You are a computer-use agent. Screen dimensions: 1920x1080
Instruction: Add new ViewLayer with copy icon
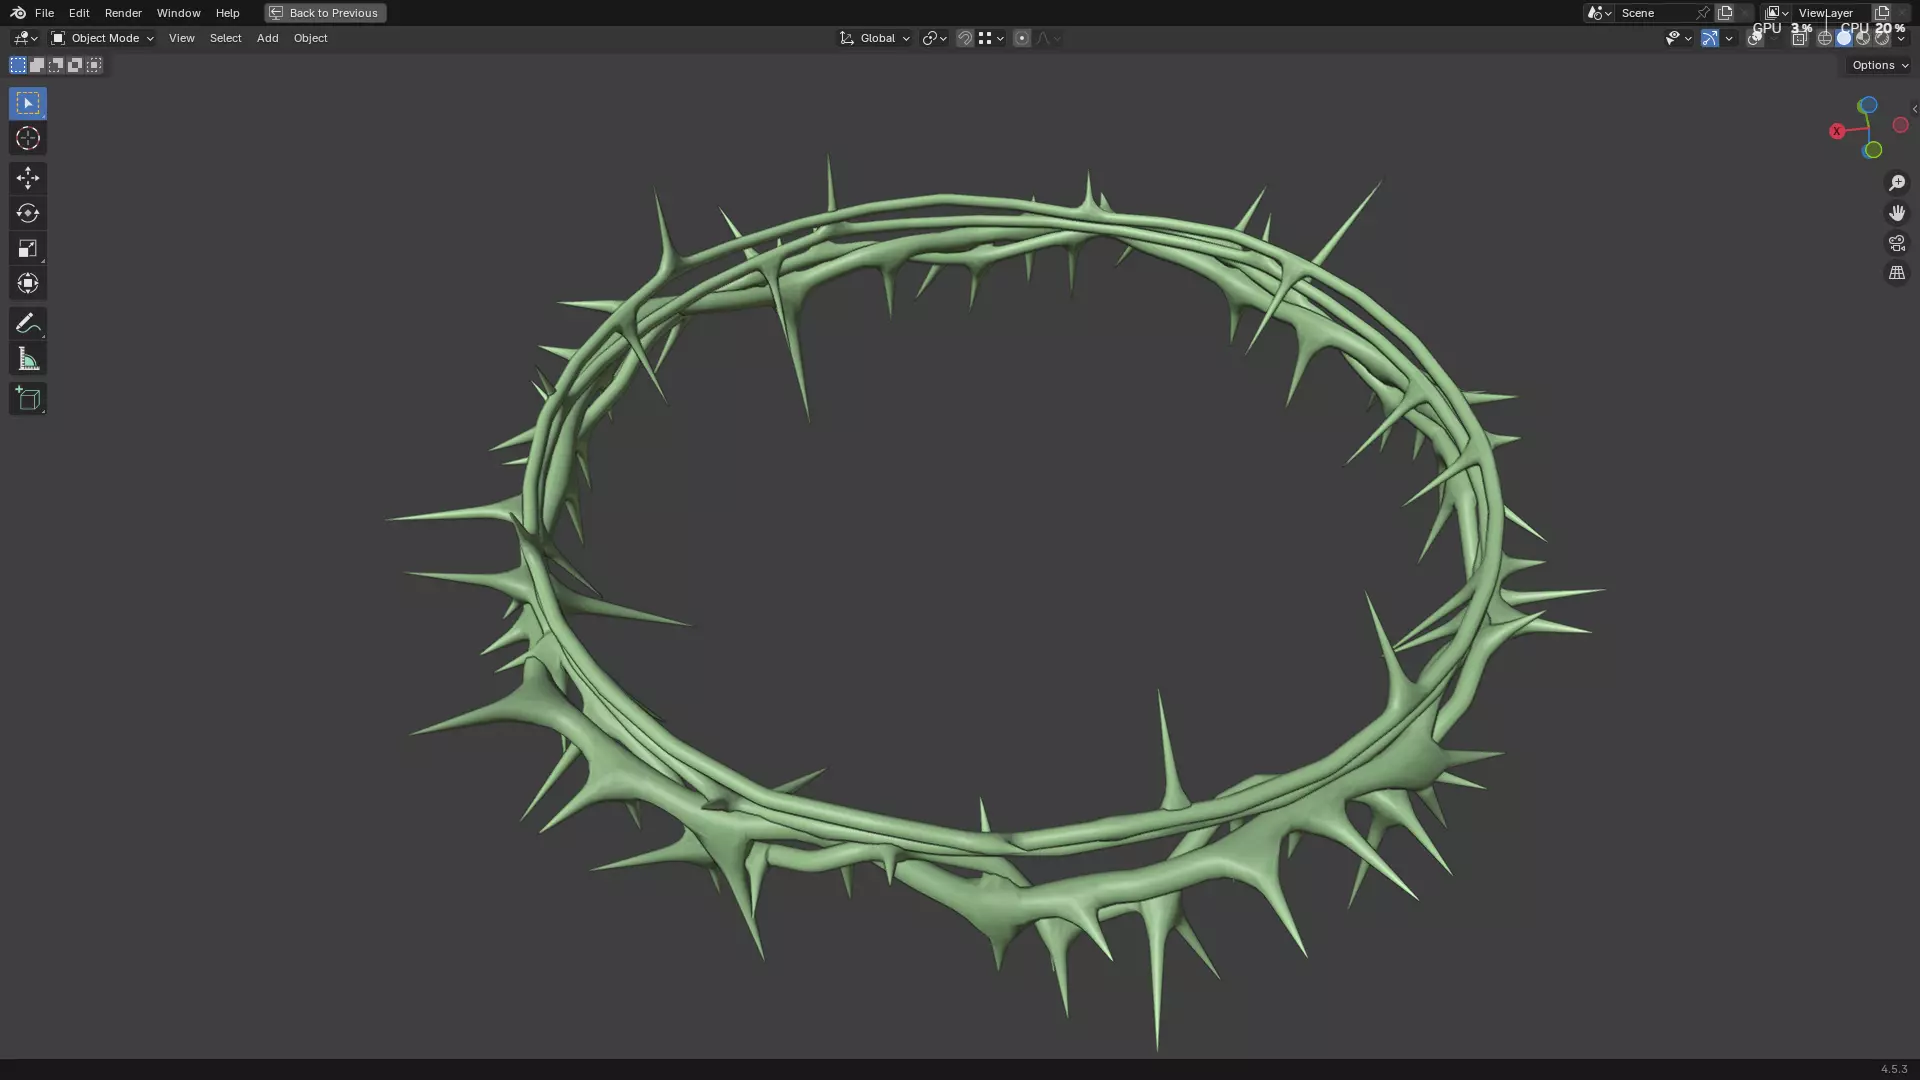pos(1882,13)
